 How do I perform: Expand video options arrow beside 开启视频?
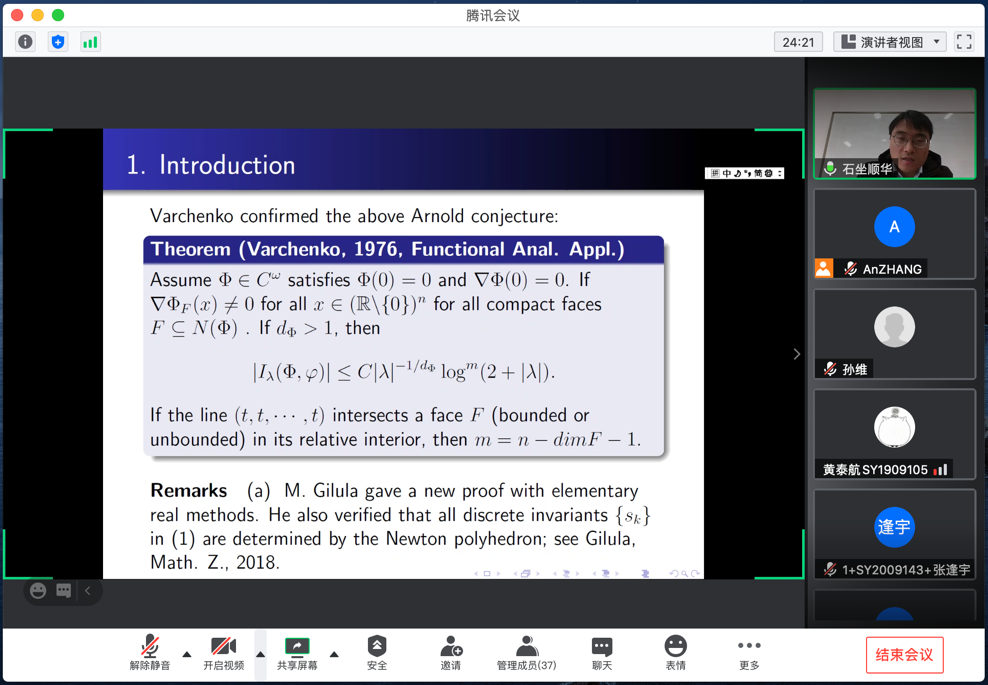260,655
